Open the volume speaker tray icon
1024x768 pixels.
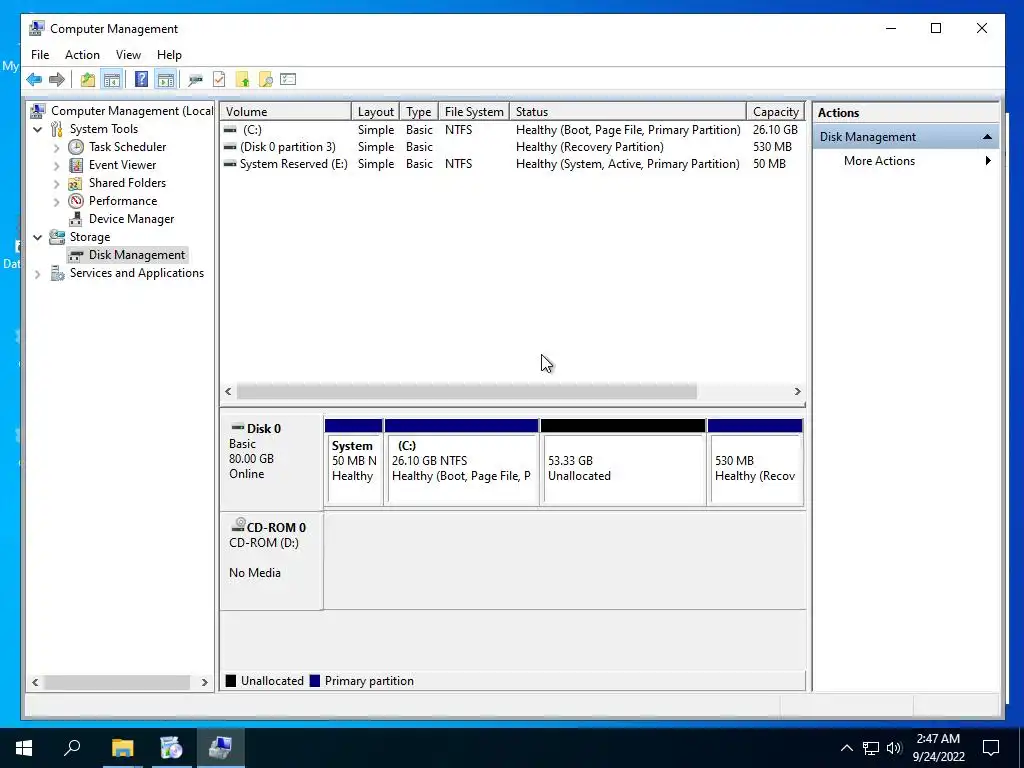pyautogui.click(x=894, y=748)
